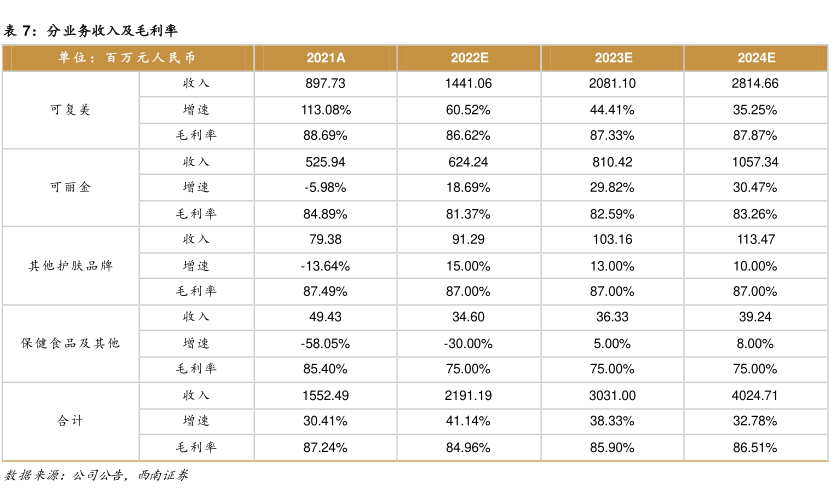Click the -58.05% growth rate cell

(x=325, y=343)
